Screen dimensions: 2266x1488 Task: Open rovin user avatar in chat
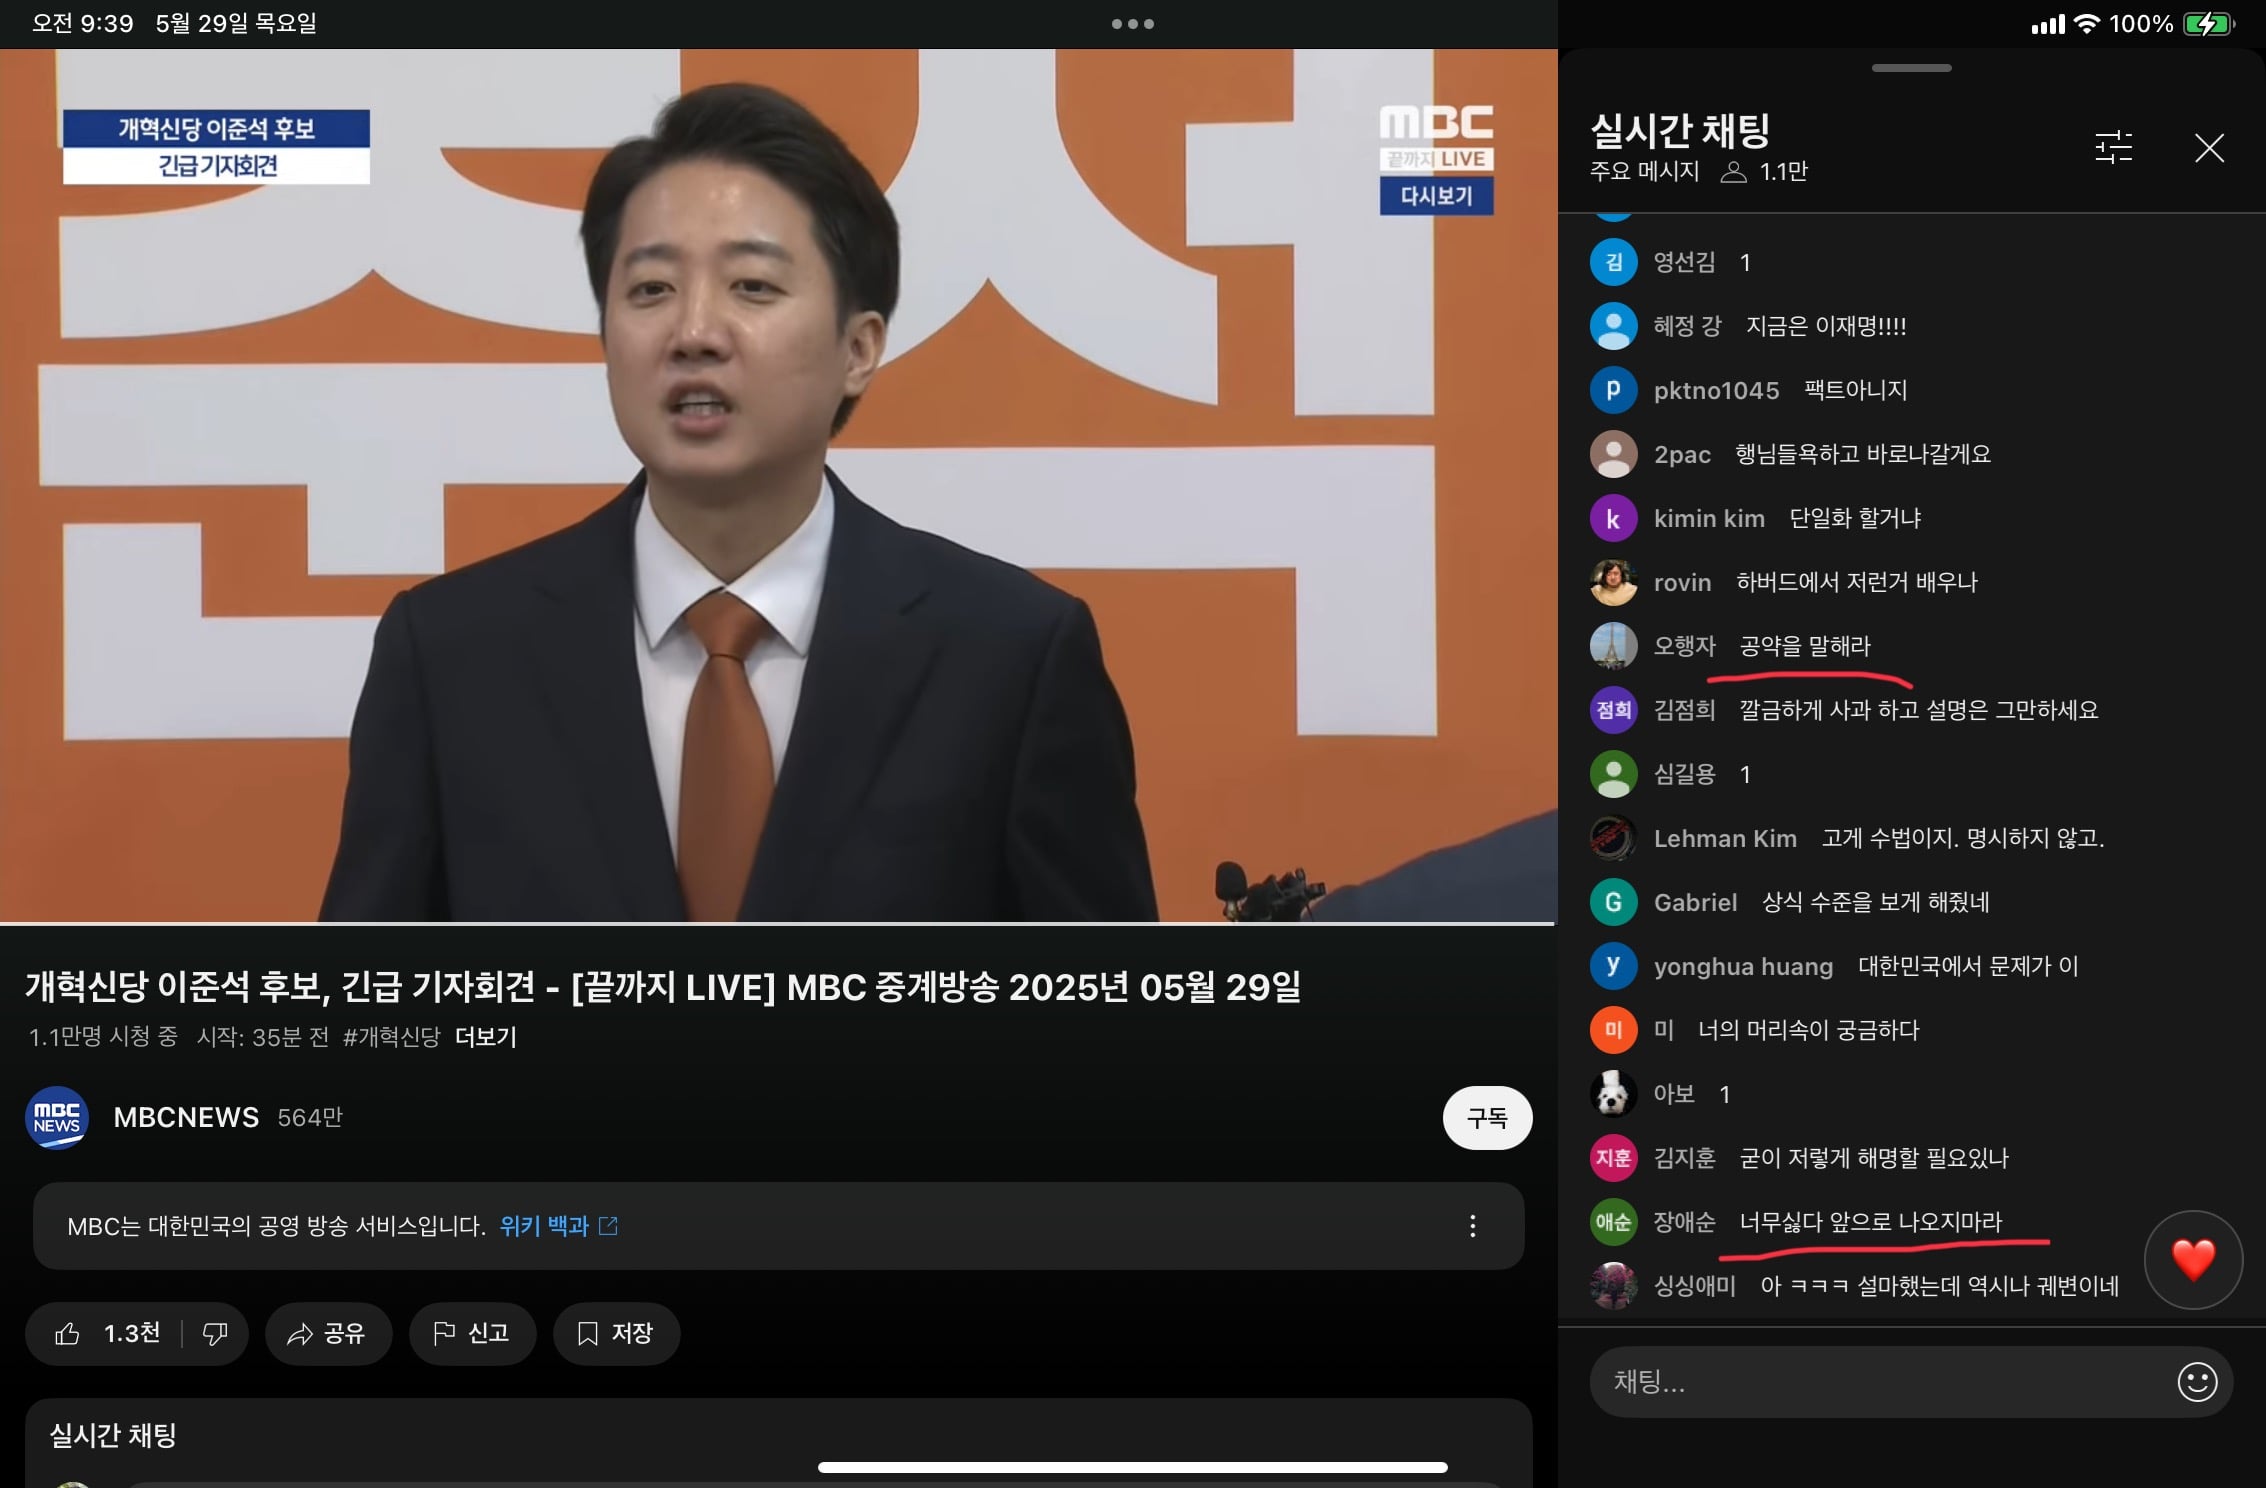pyautogui.click(x=1613, y=582)
